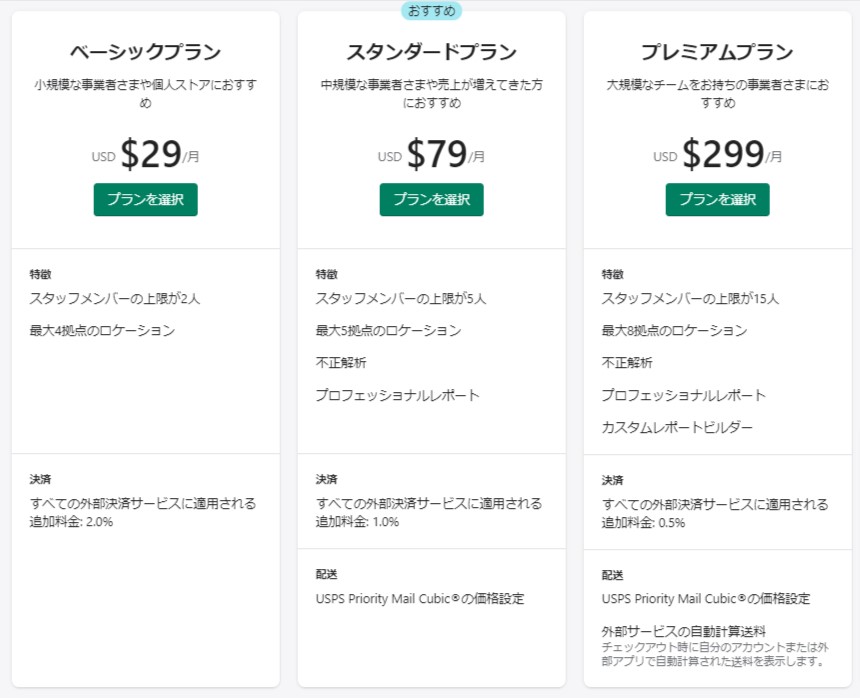Viewport: 860px width, 698px height.
Task: Click the ベーシックプラン heading
Action: tap(145, 53)
